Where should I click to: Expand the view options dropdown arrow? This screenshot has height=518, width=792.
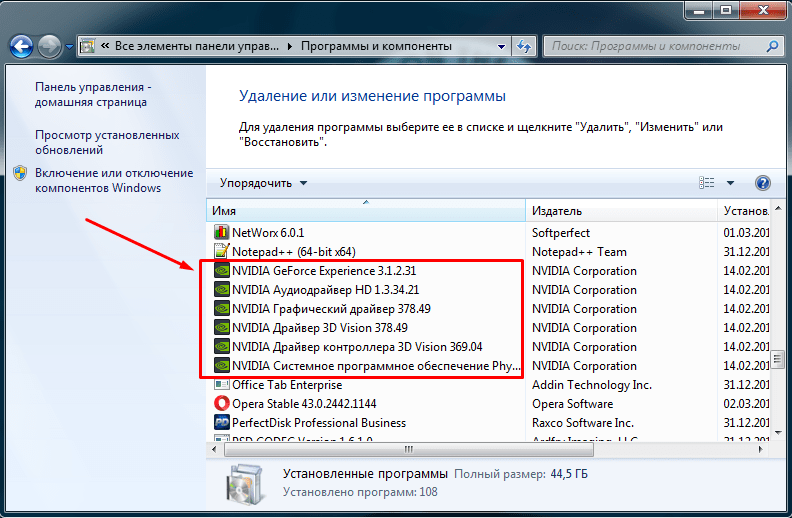point(730,183)
